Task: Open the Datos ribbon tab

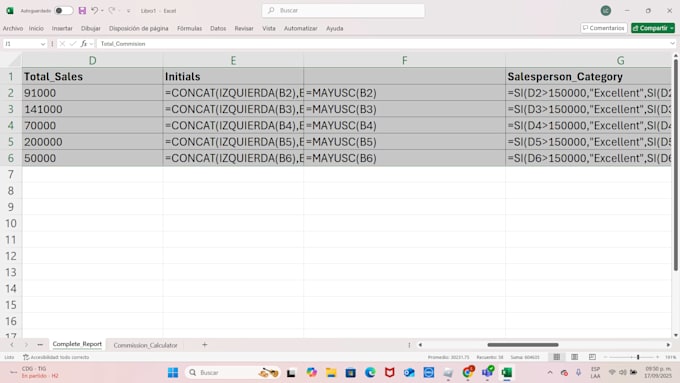Action: [x=218, y=28]
